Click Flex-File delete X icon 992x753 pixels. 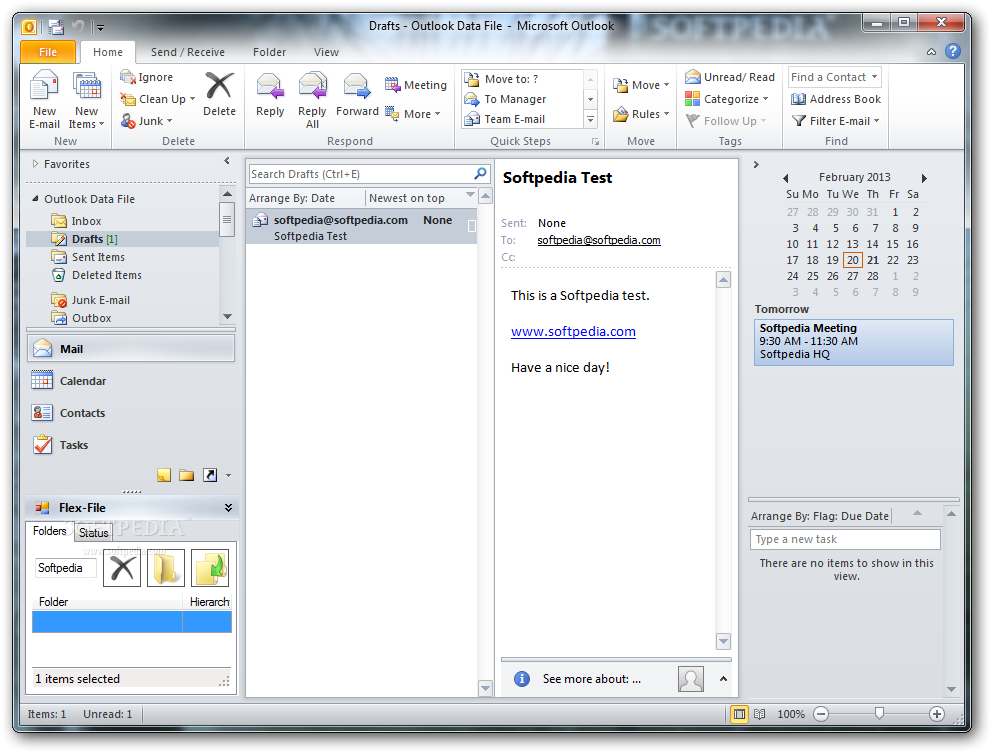(x=121, y=568)
